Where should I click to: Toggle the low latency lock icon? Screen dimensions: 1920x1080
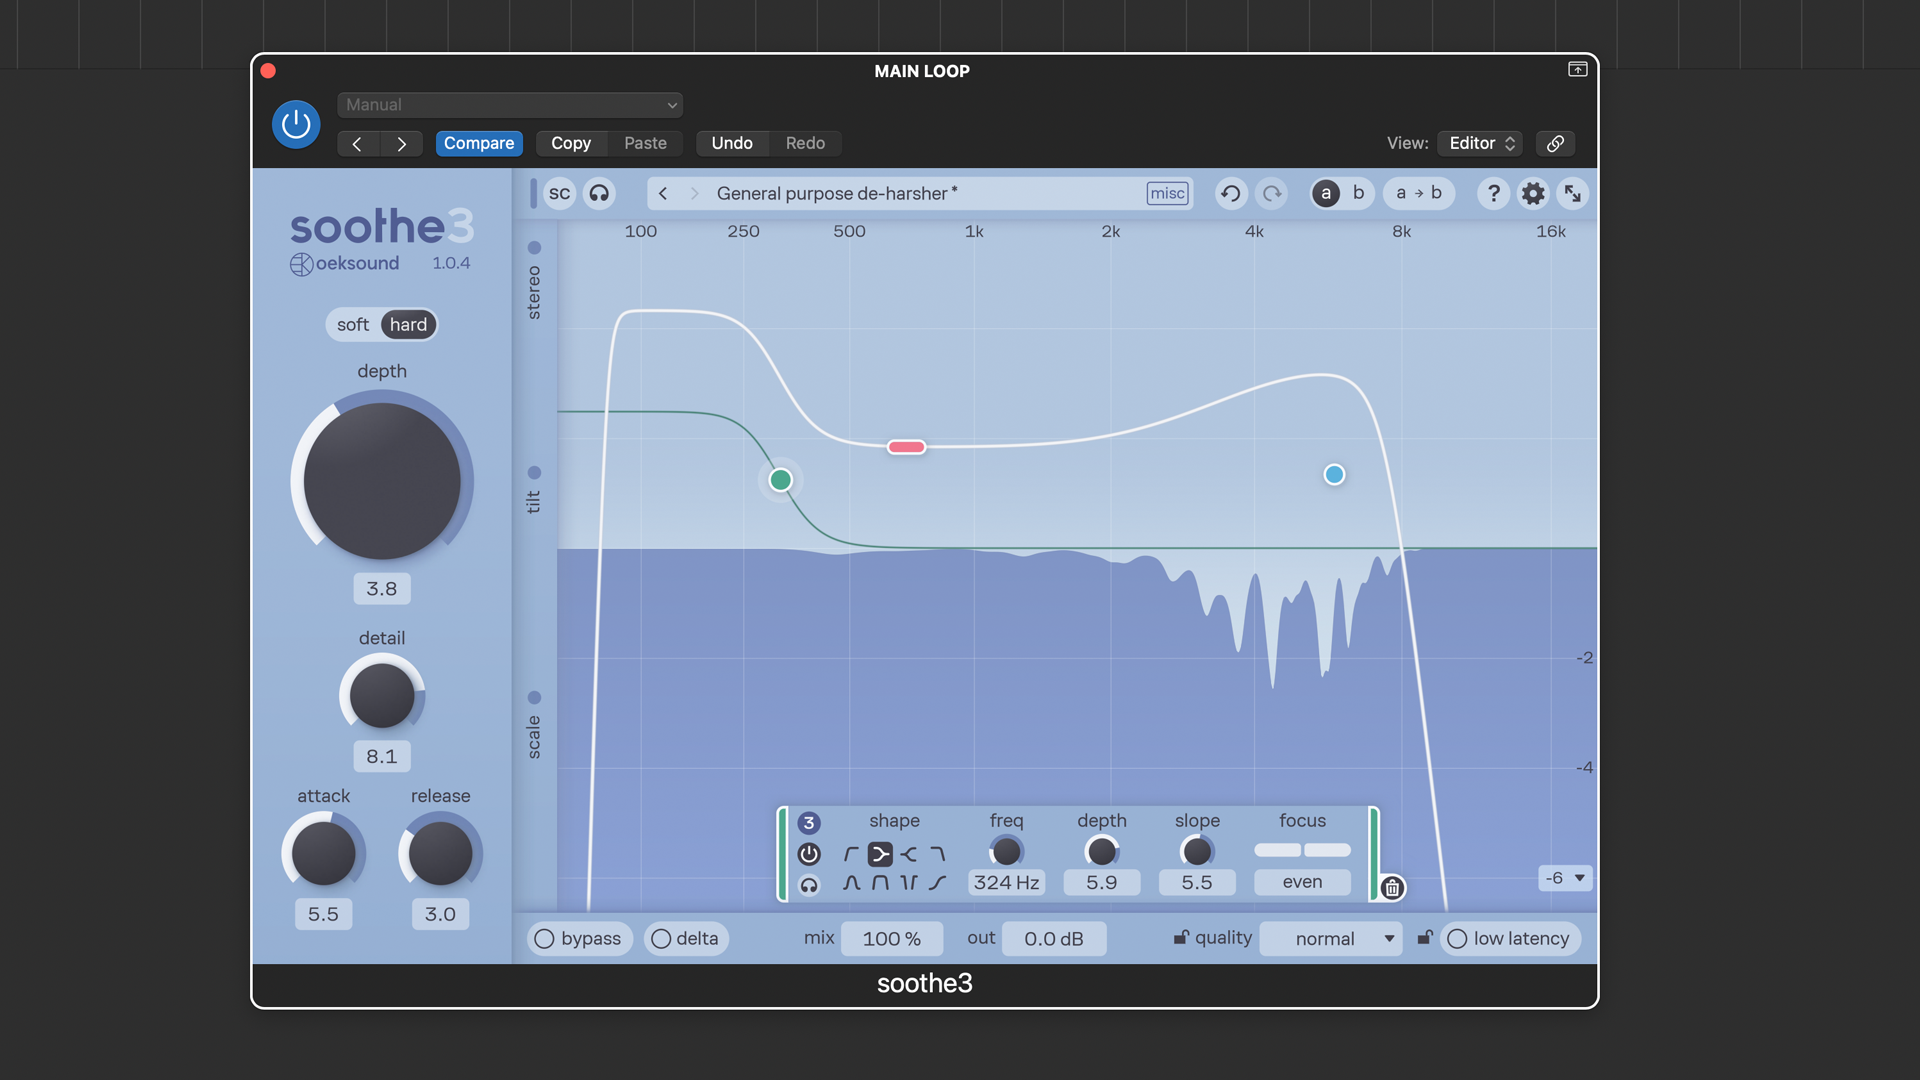click(1425, 938)
